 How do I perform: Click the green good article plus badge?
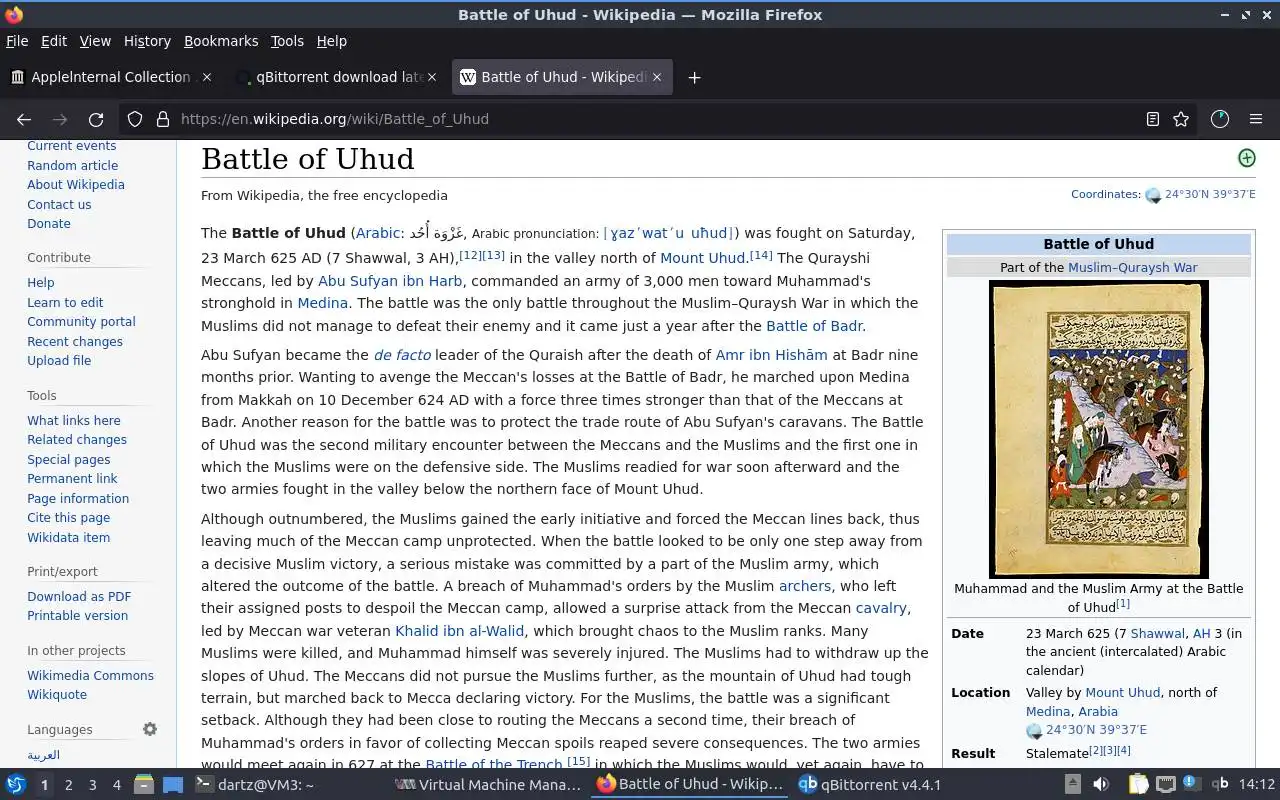1246,158
